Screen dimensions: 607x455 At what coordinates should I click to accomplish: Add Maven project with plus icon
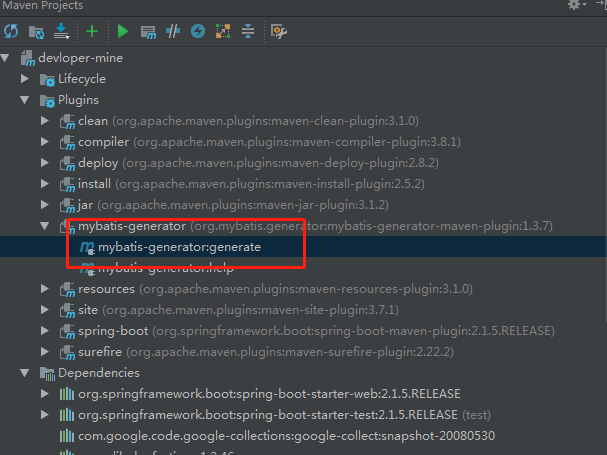click(x=92, y=31)
